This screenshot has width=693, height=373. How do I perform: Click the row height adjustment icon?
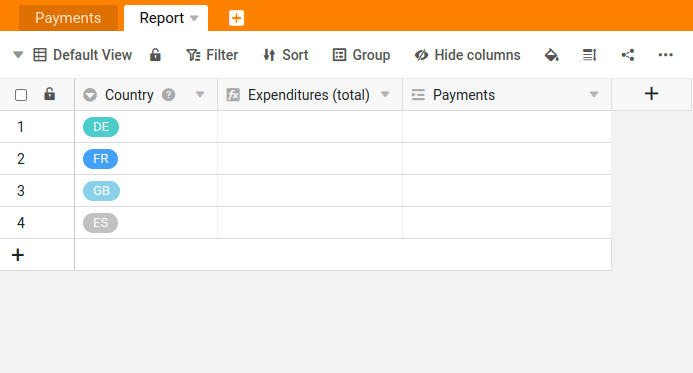point(590,55)
